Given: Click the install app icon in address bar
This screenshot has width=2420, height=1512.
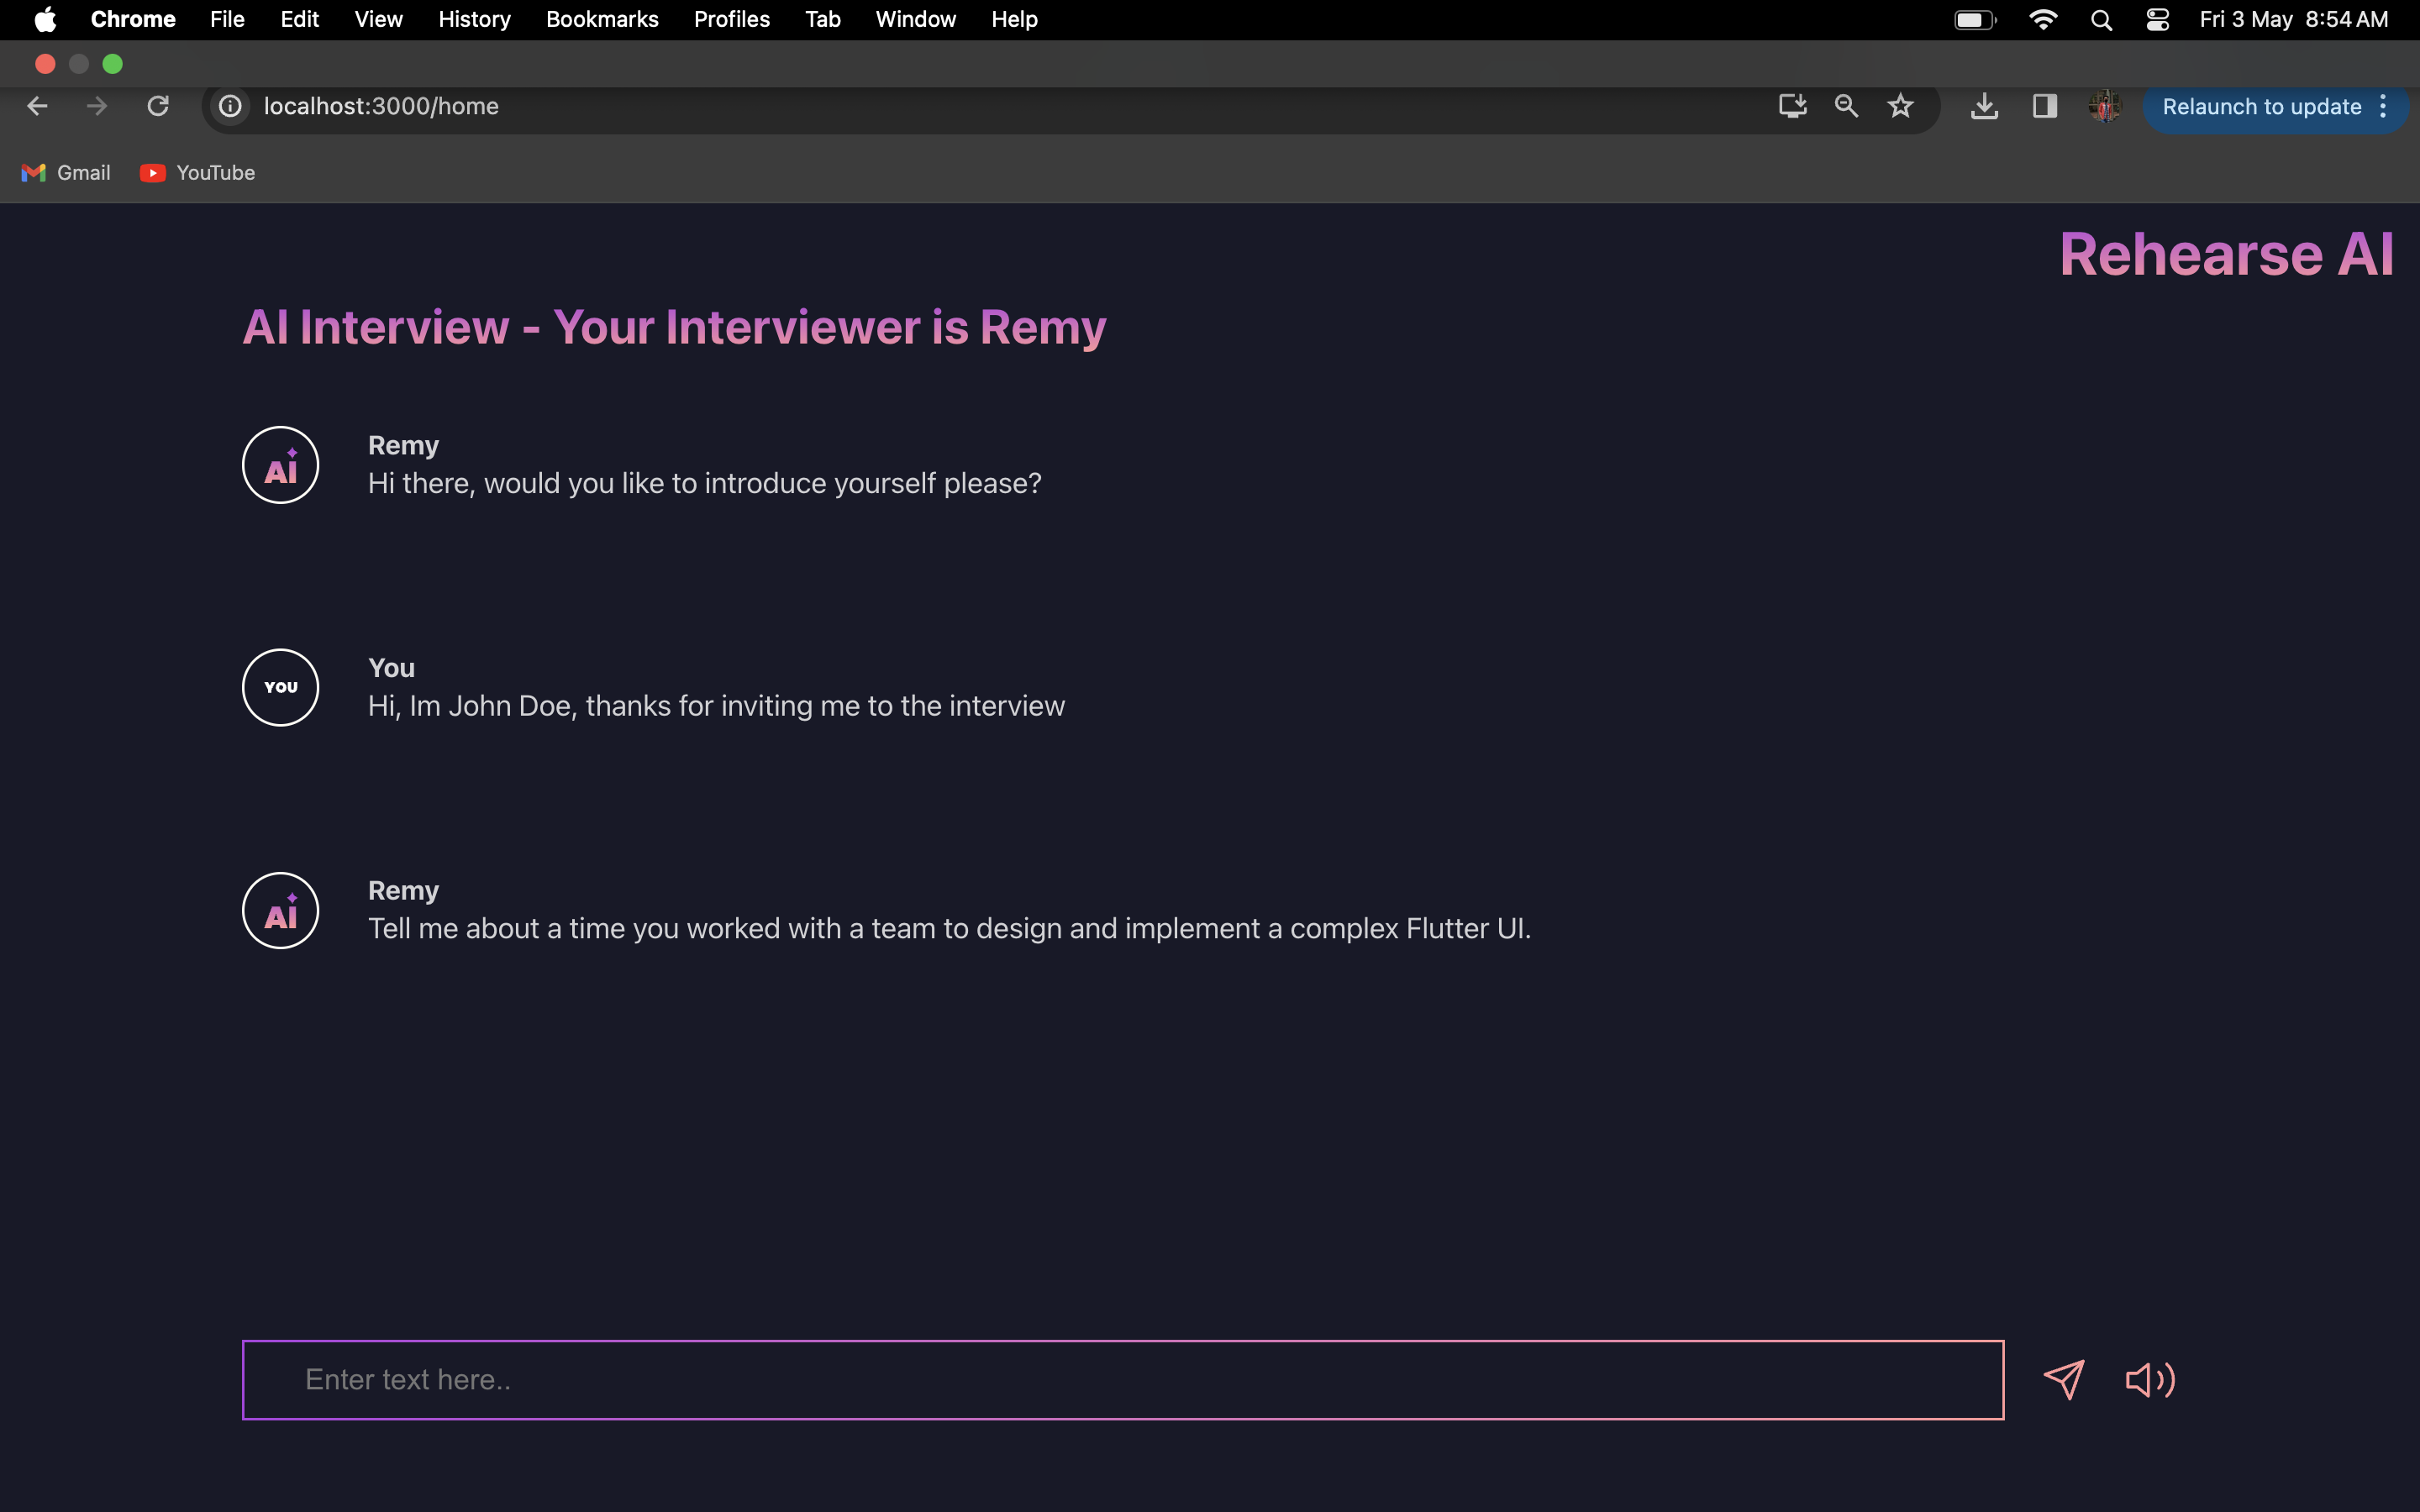Looking at the screenshot, I should [1792, 106].
